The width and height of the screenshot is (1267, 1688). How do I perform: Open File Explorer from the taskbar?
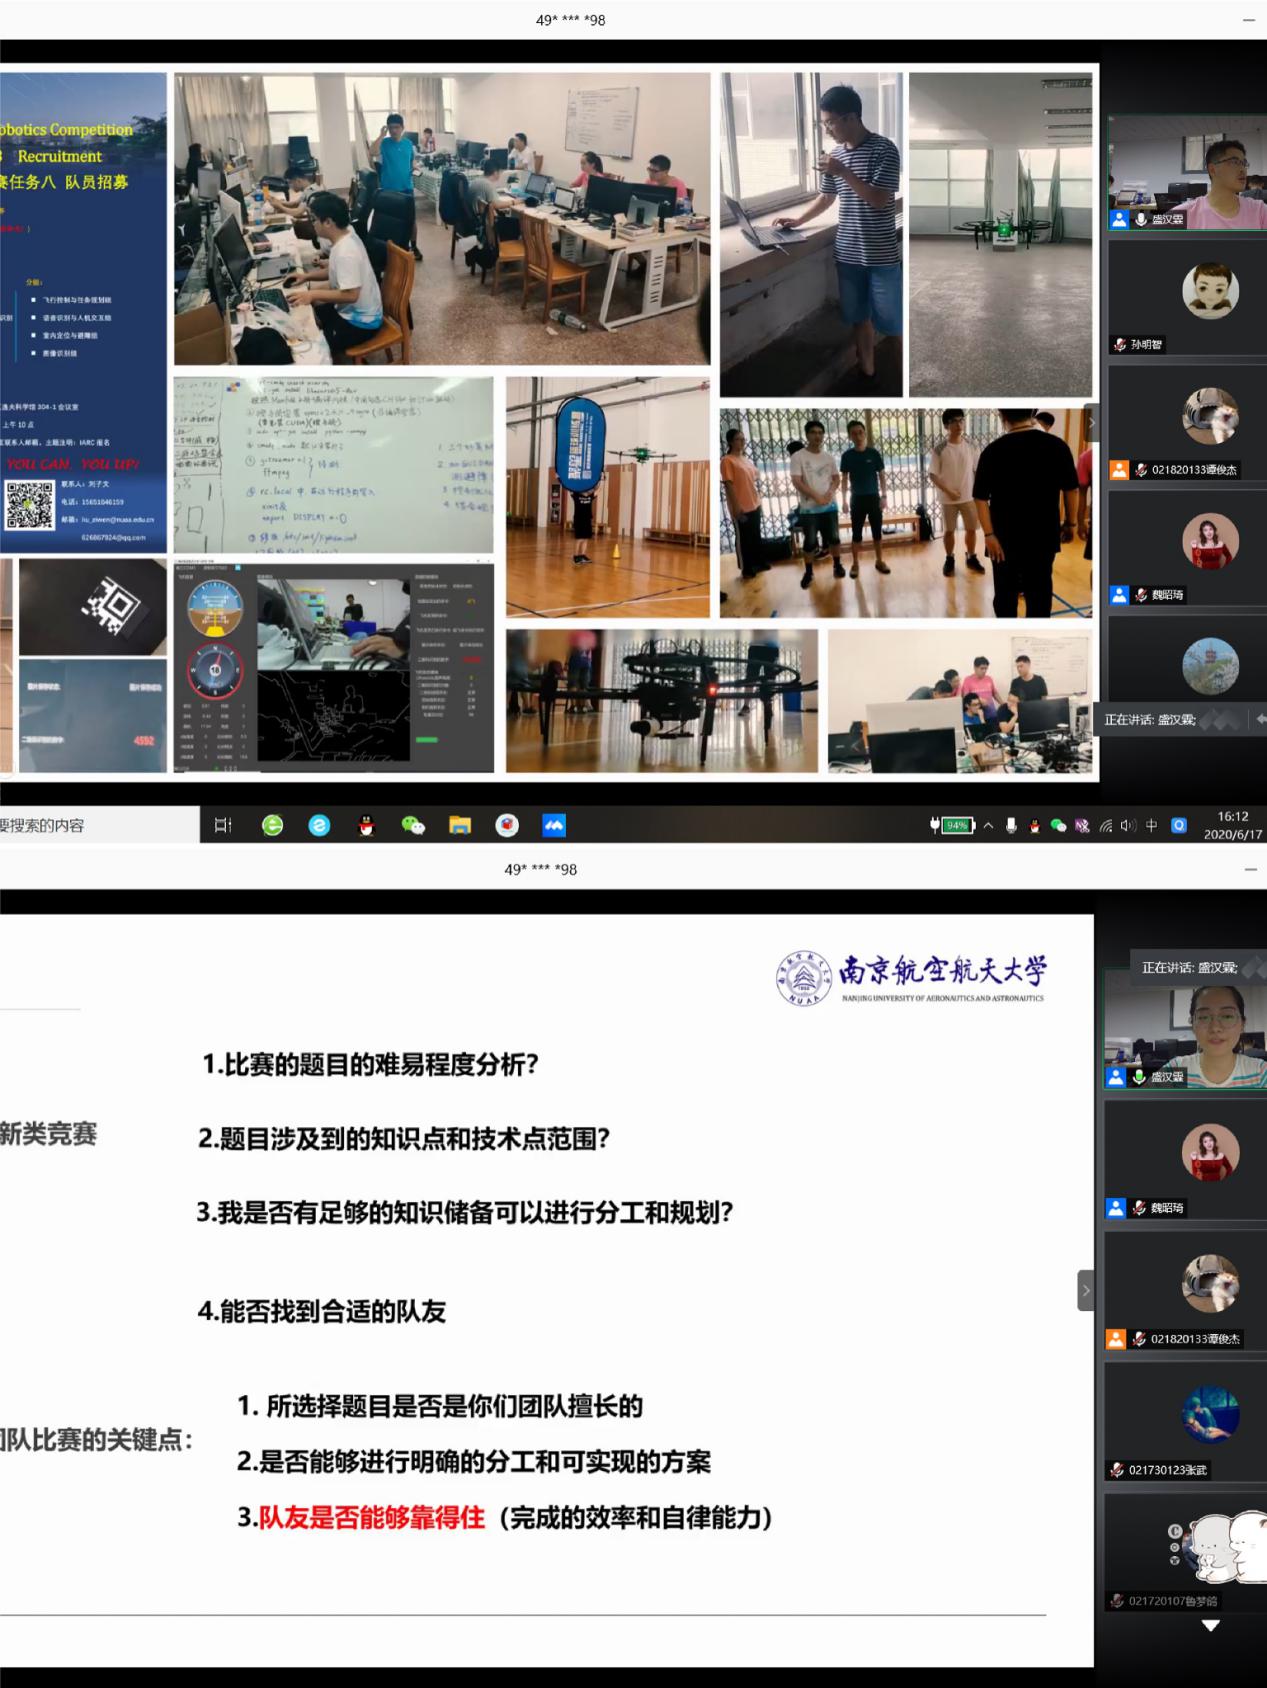point(460,825)
